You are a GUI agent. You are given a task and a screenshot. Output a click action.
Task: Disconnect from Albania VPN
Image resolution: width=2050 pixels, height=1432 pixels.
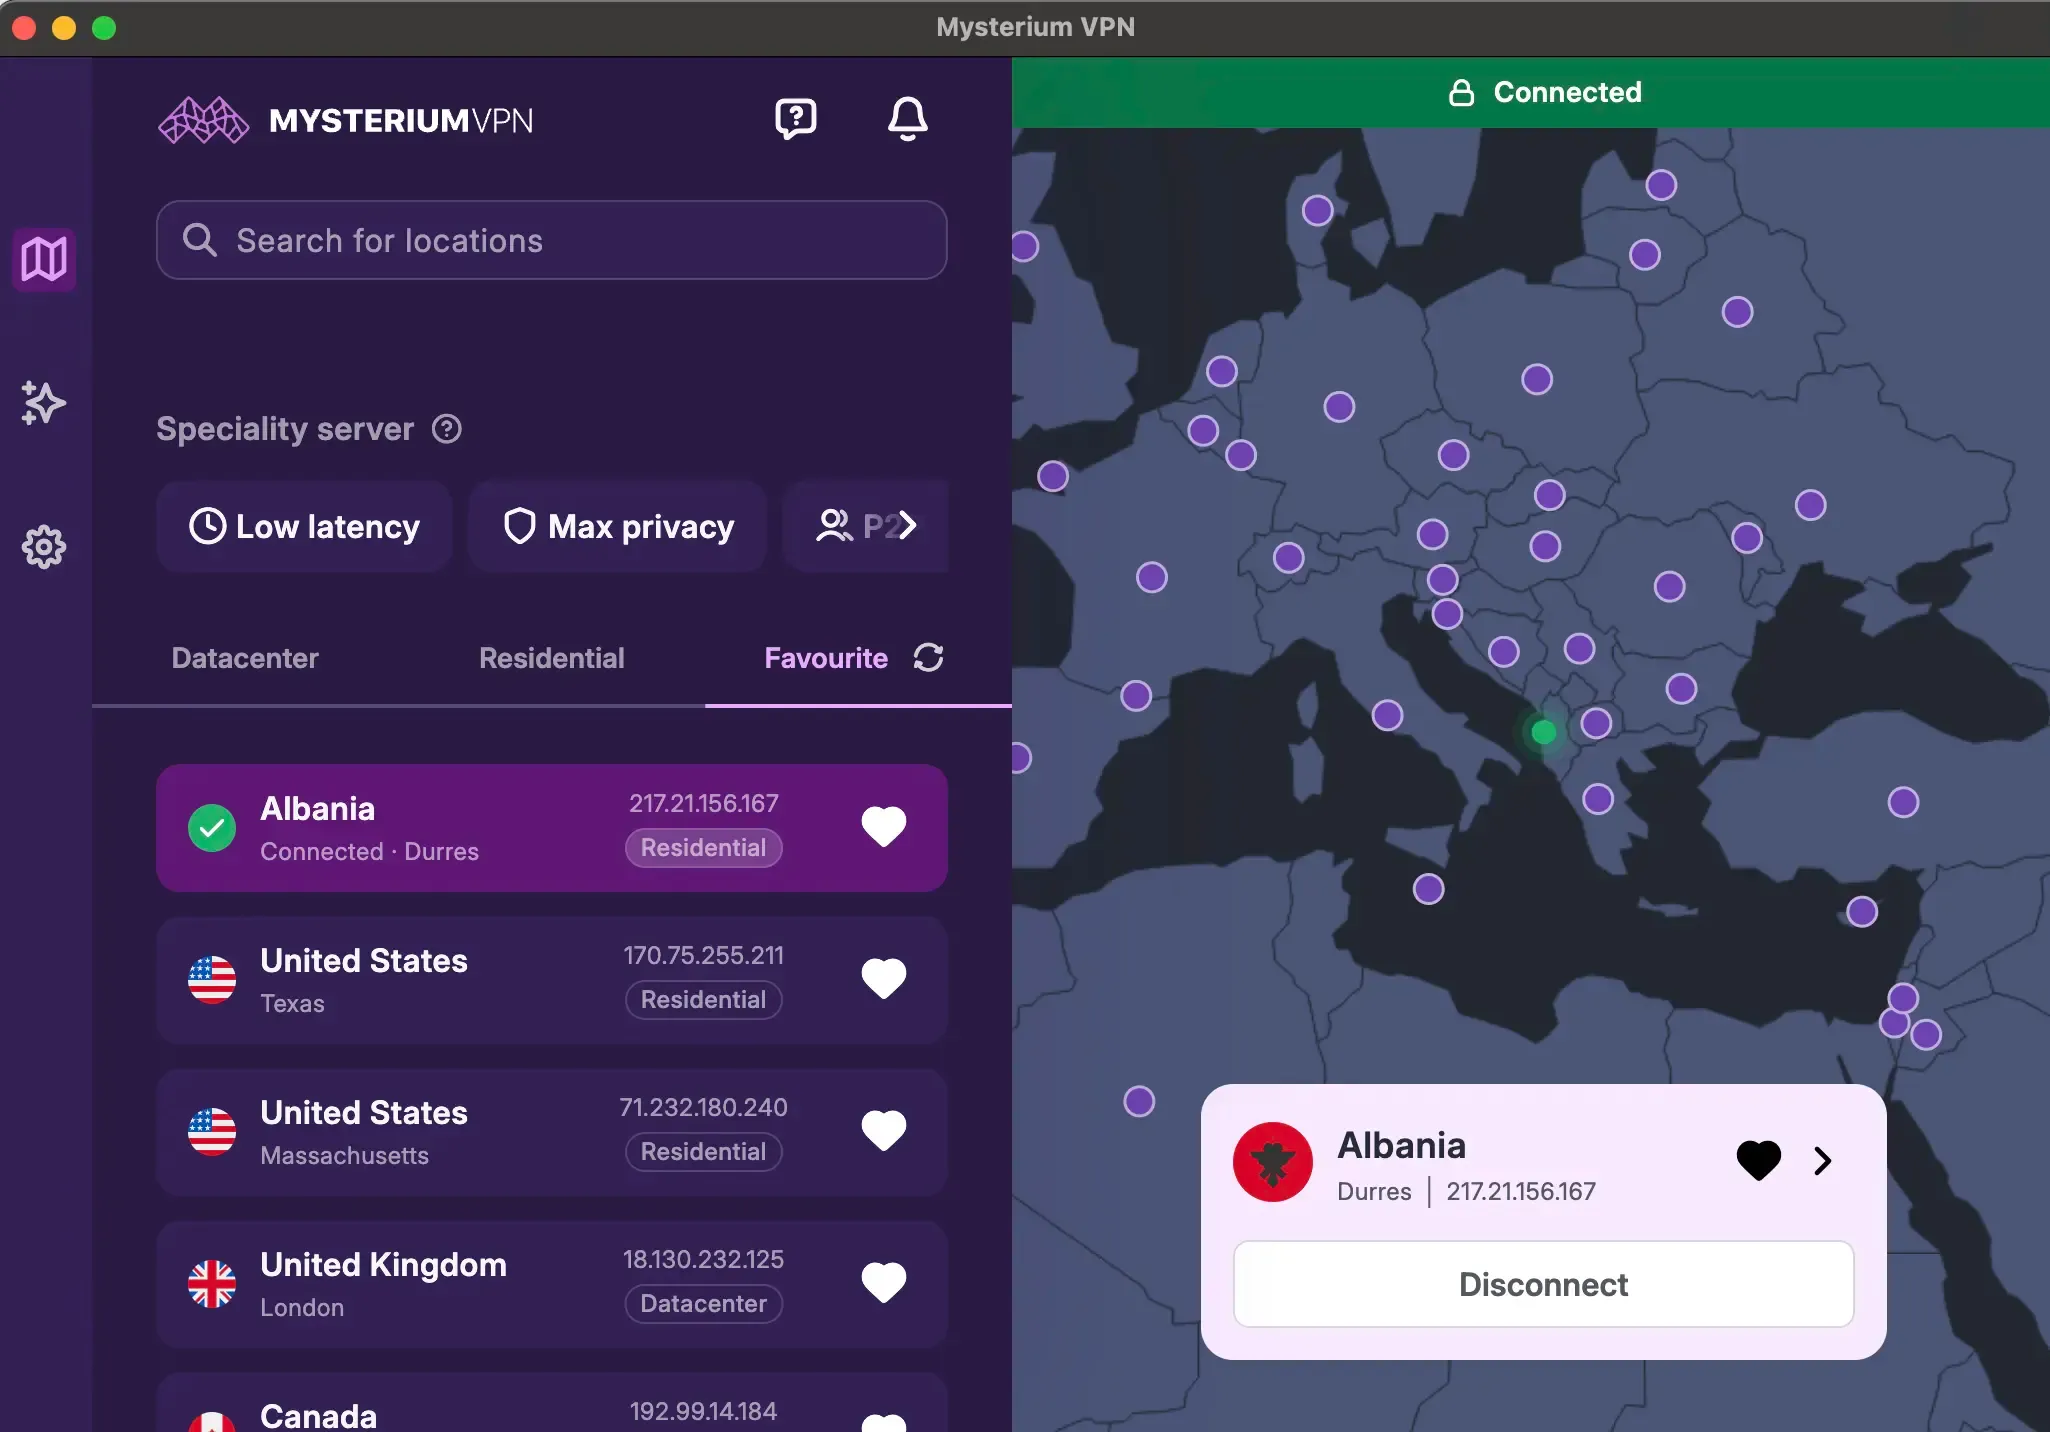(x=1544, y=1284)
